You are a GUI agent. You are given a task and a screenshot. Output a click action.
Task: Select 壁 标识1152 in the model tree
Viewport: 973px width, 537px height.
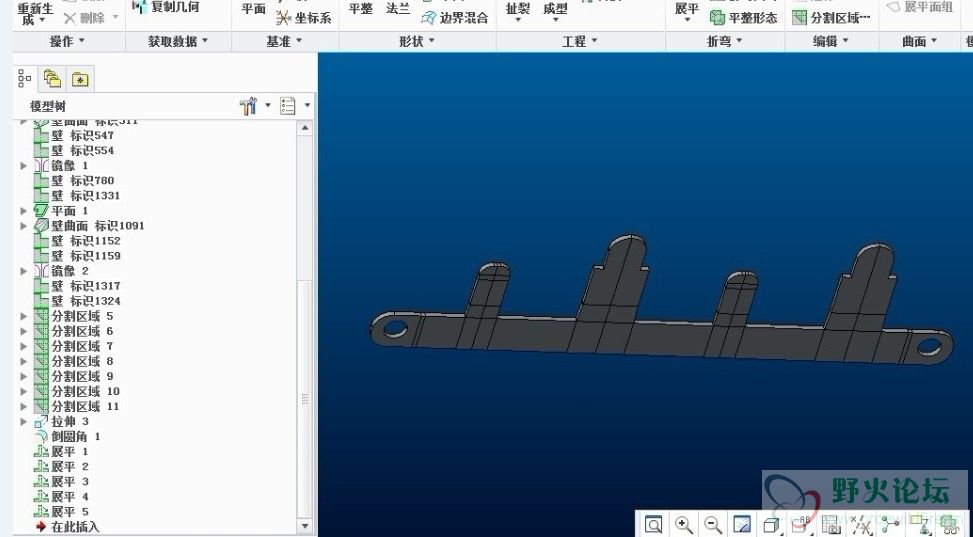77,241
